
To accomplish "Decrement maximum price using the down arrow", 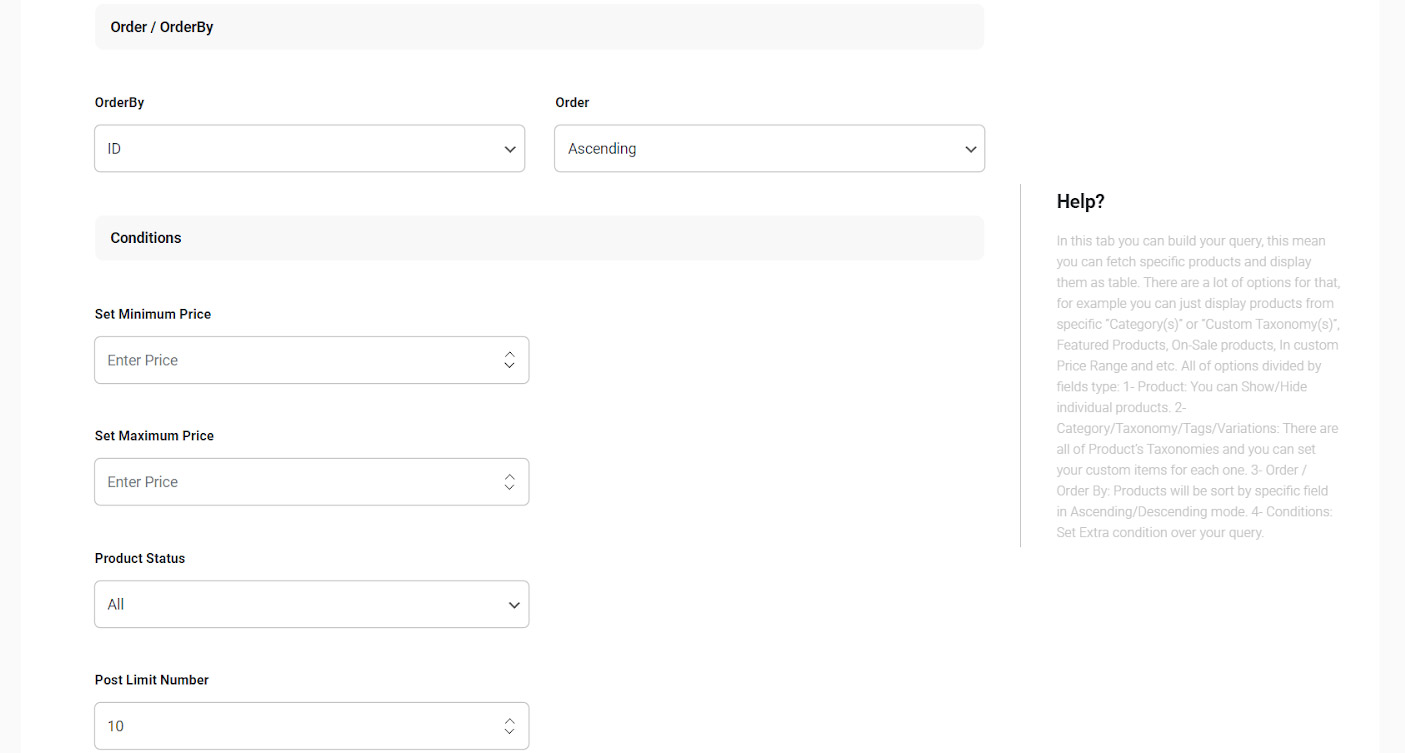I will point(509,488).
